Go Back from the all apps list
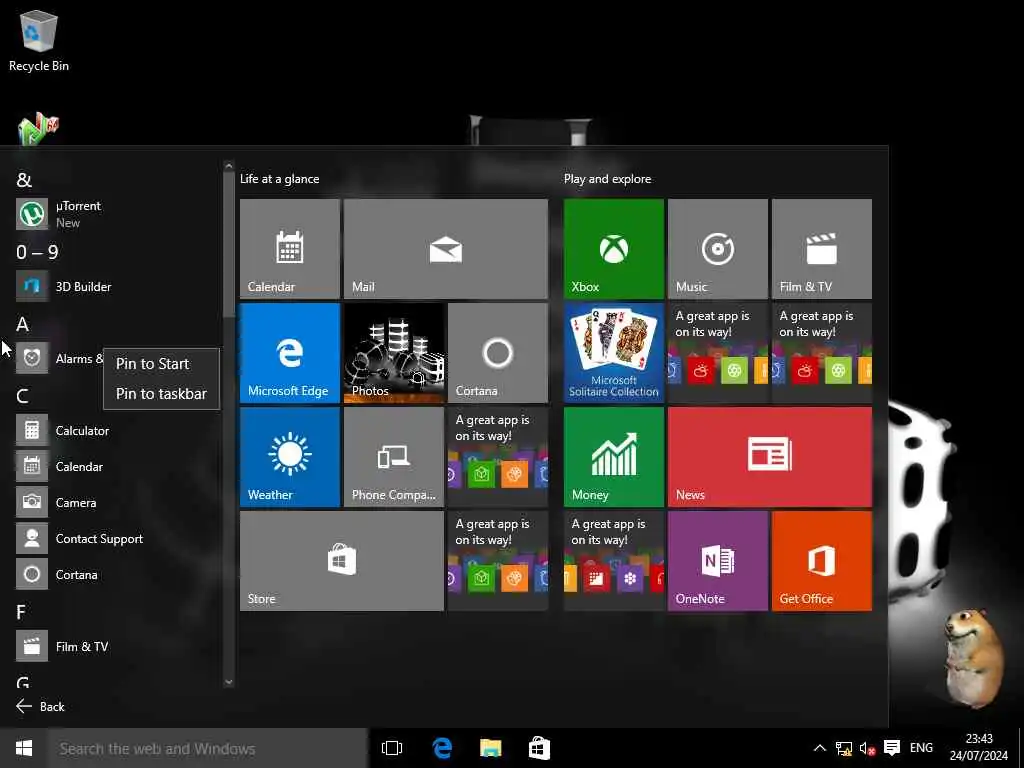Screen dimensions: 1024x768 40,707
